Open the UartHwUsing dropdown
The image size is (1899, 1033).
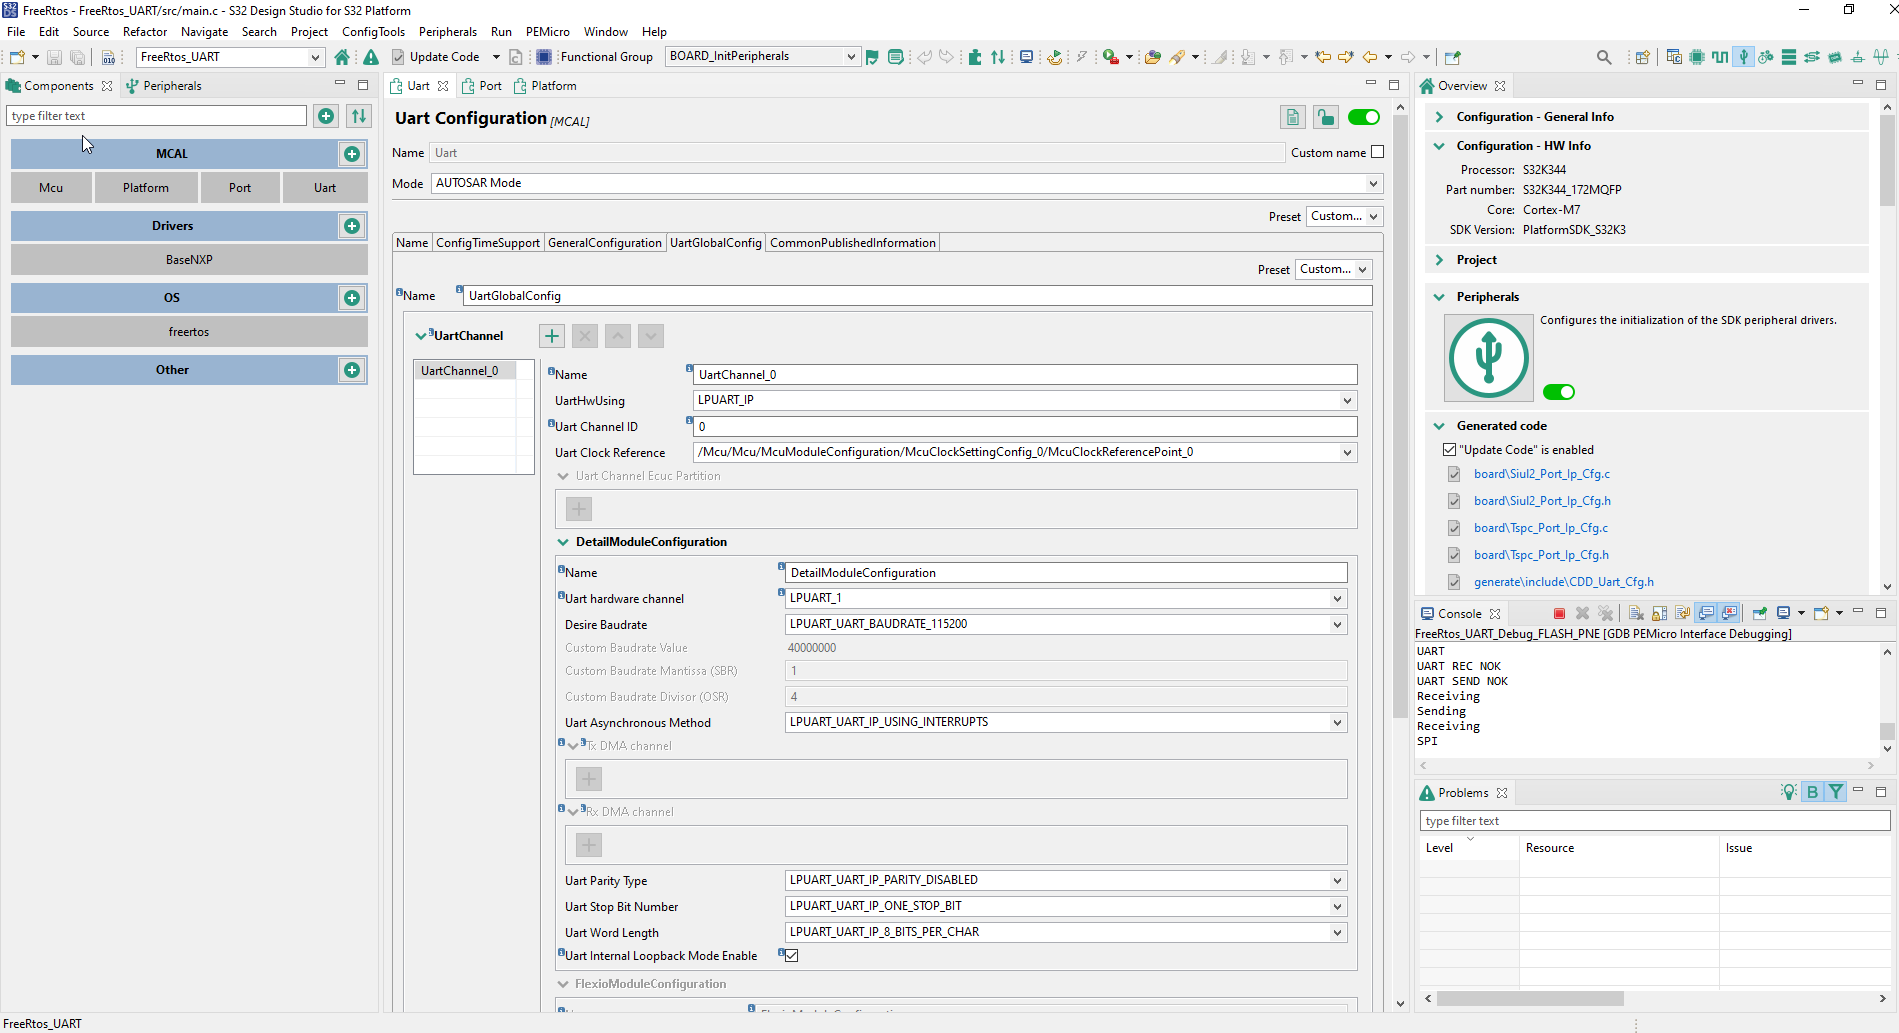[x=1347, y=401]
